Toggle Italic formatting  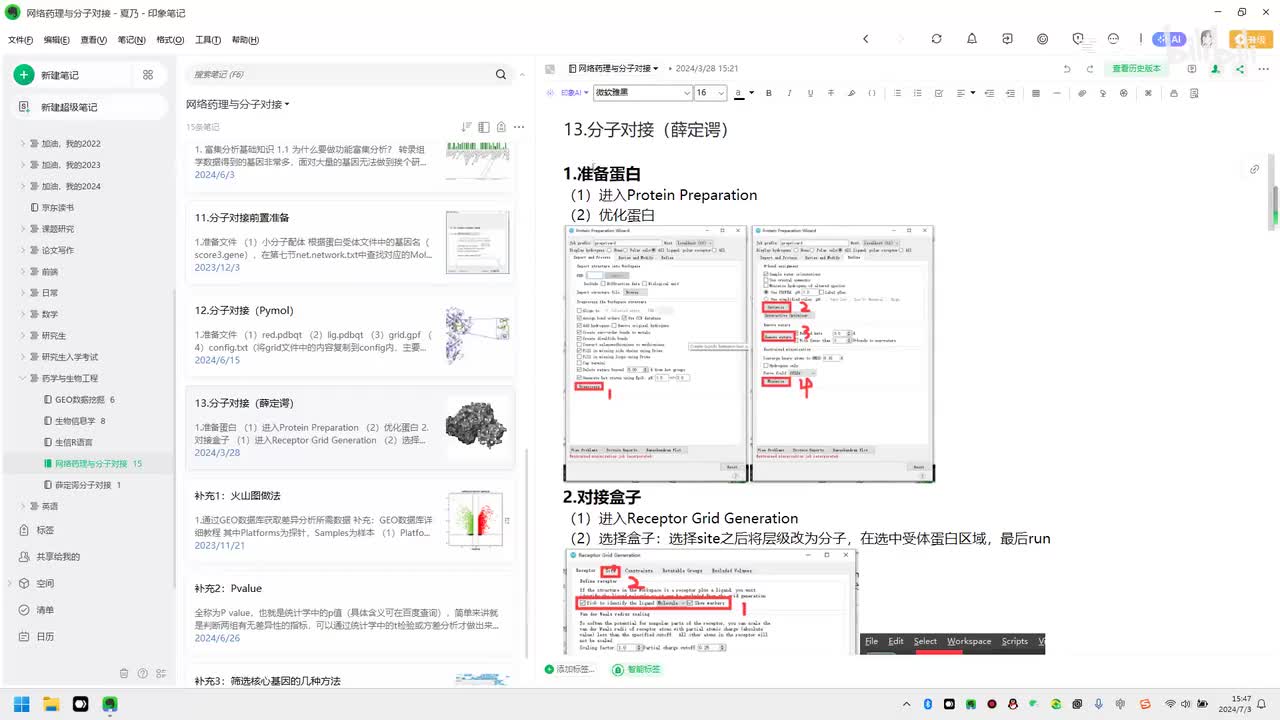pos(787,92)
